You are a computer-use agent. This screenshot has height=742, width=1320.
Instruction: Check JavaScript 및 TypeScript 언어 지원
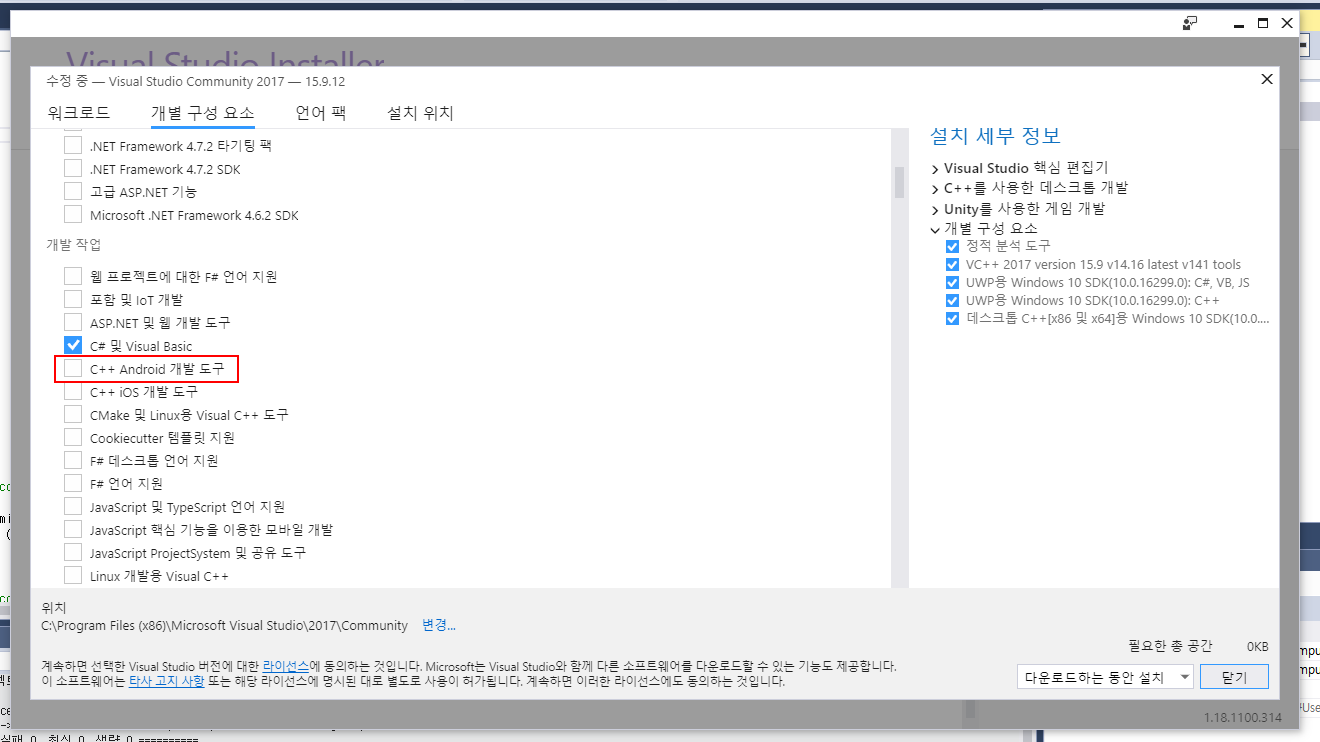tap(73, 506)
